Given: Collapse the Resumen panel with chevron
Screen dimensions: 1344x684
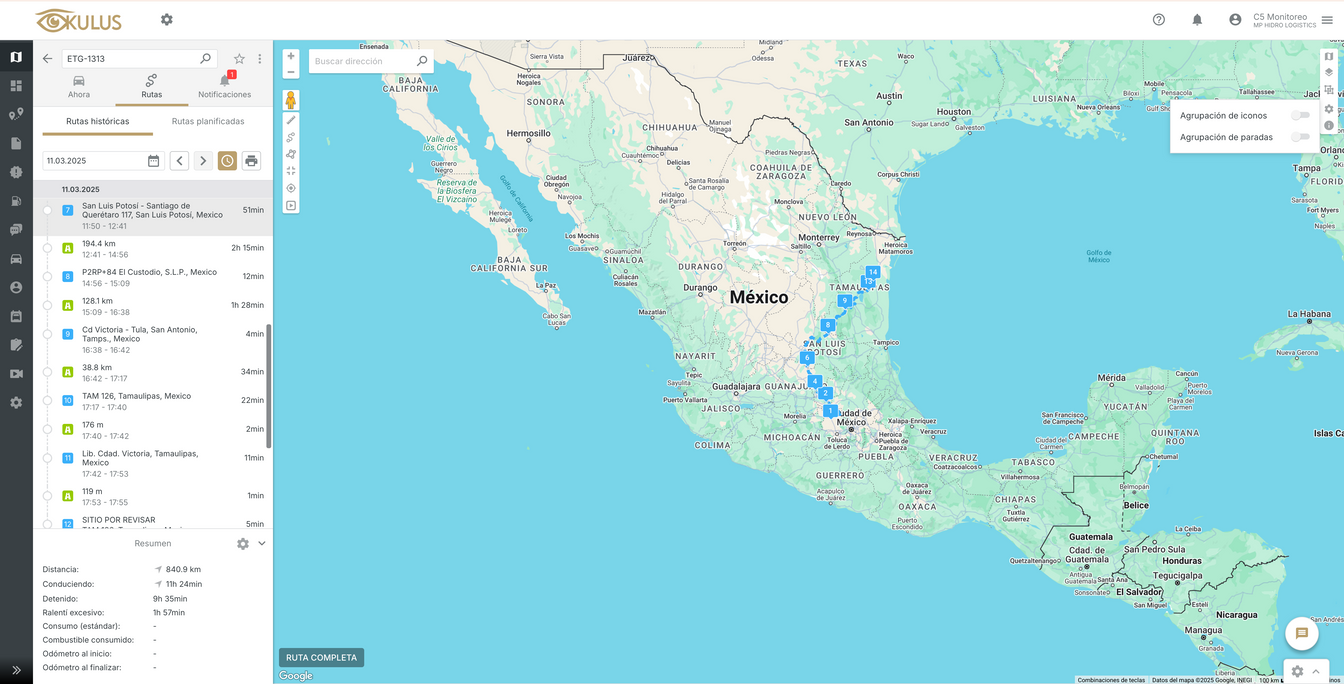Looking at the screenshot, I should pyautogui.click(x=262, y=544).
